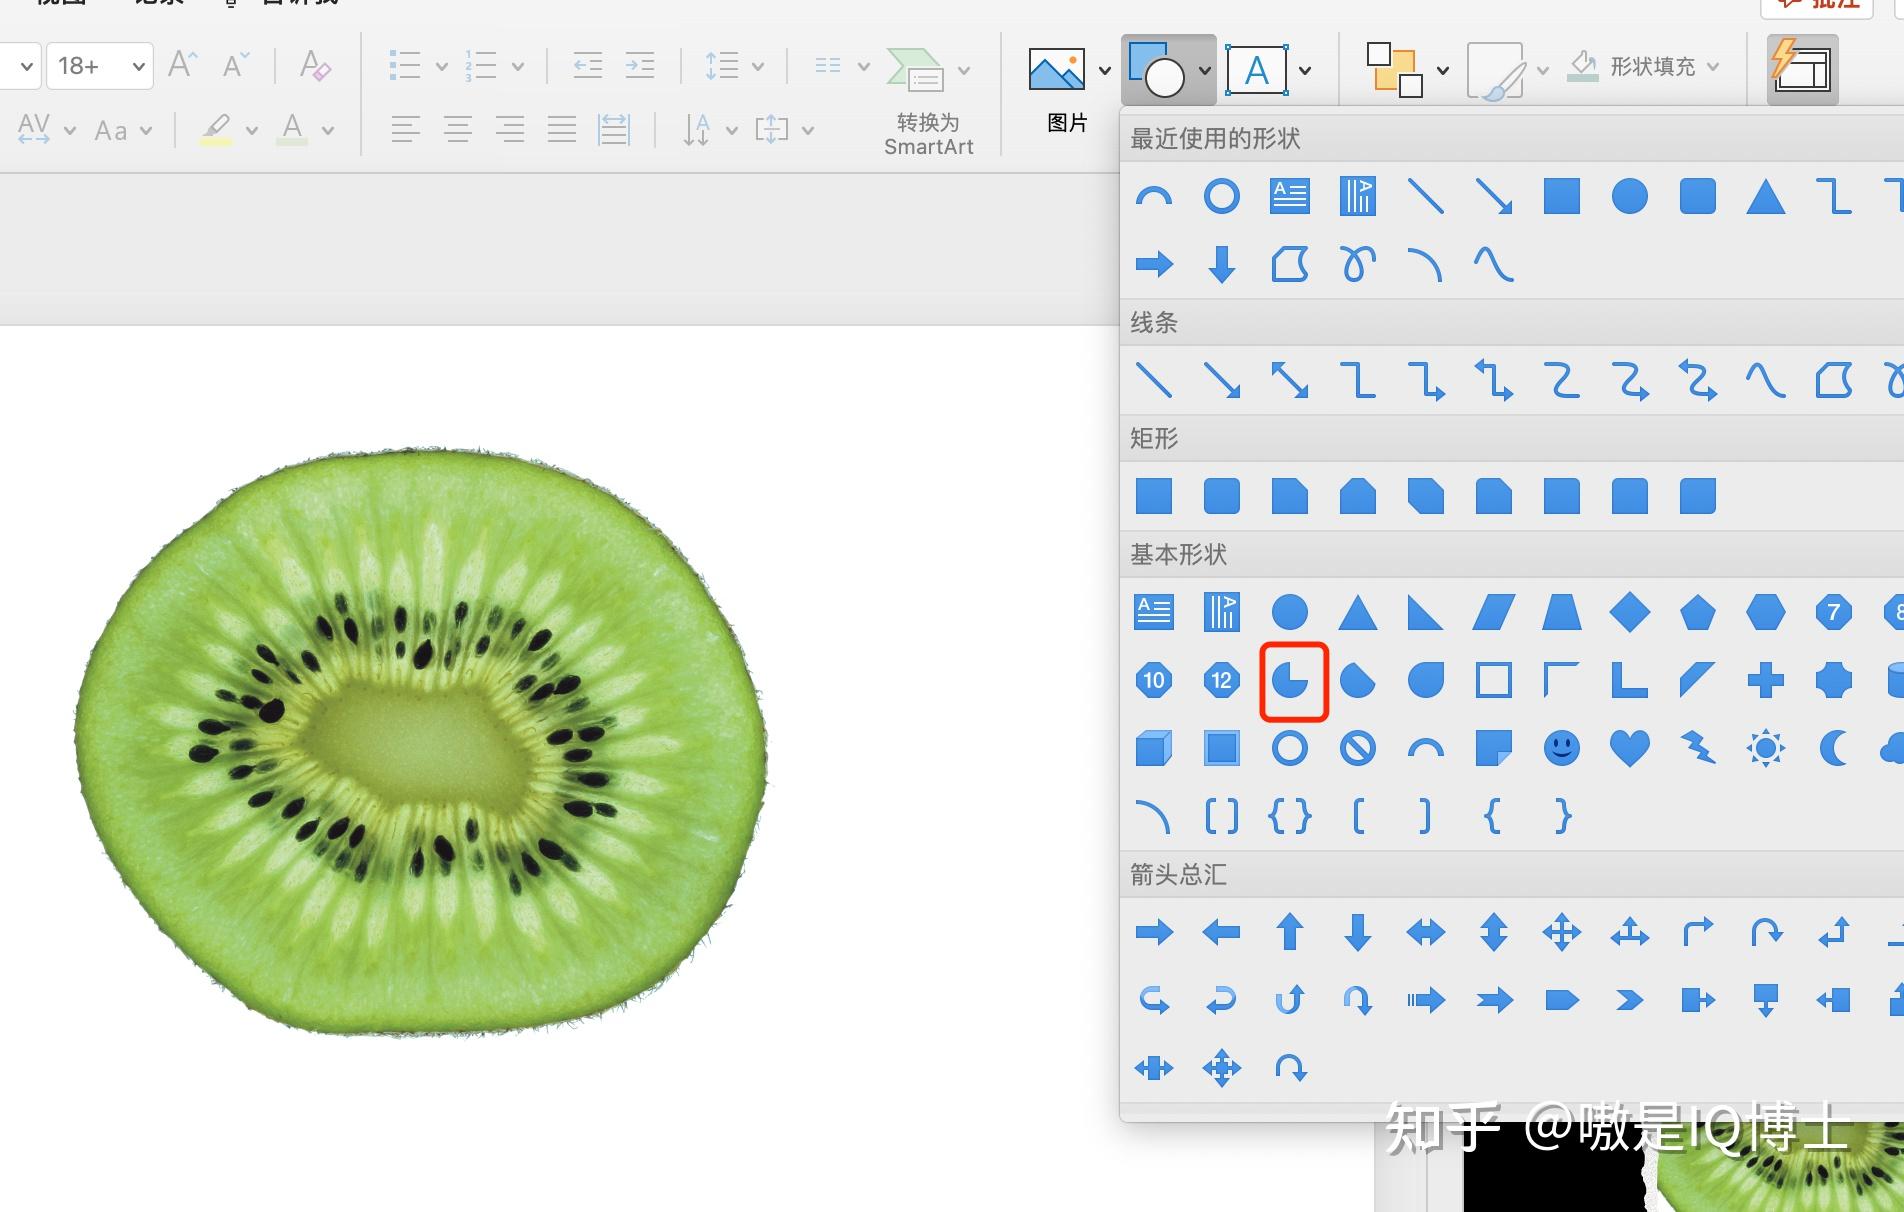The height and width of the screenshot is (1212, 1904).
Task: Click the 图片 insert picture button
Action: point(1066,90)
